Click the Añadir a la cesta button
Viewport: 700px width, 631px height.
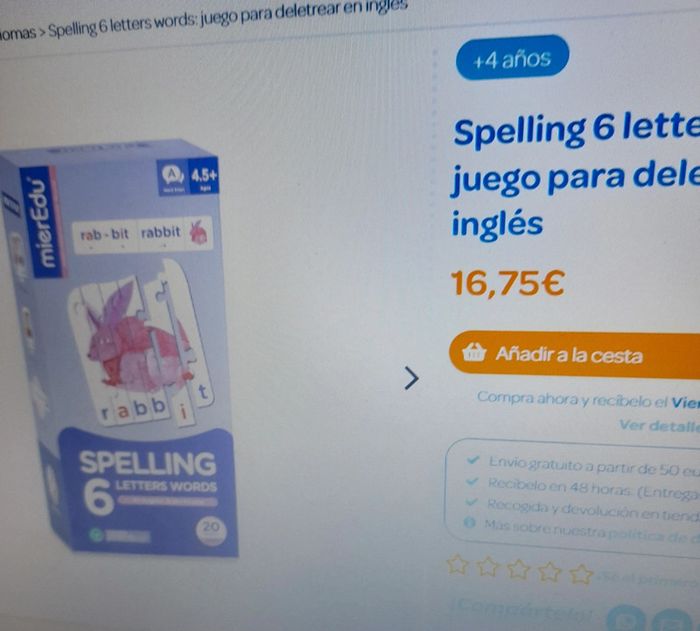(x=575, y=355)
